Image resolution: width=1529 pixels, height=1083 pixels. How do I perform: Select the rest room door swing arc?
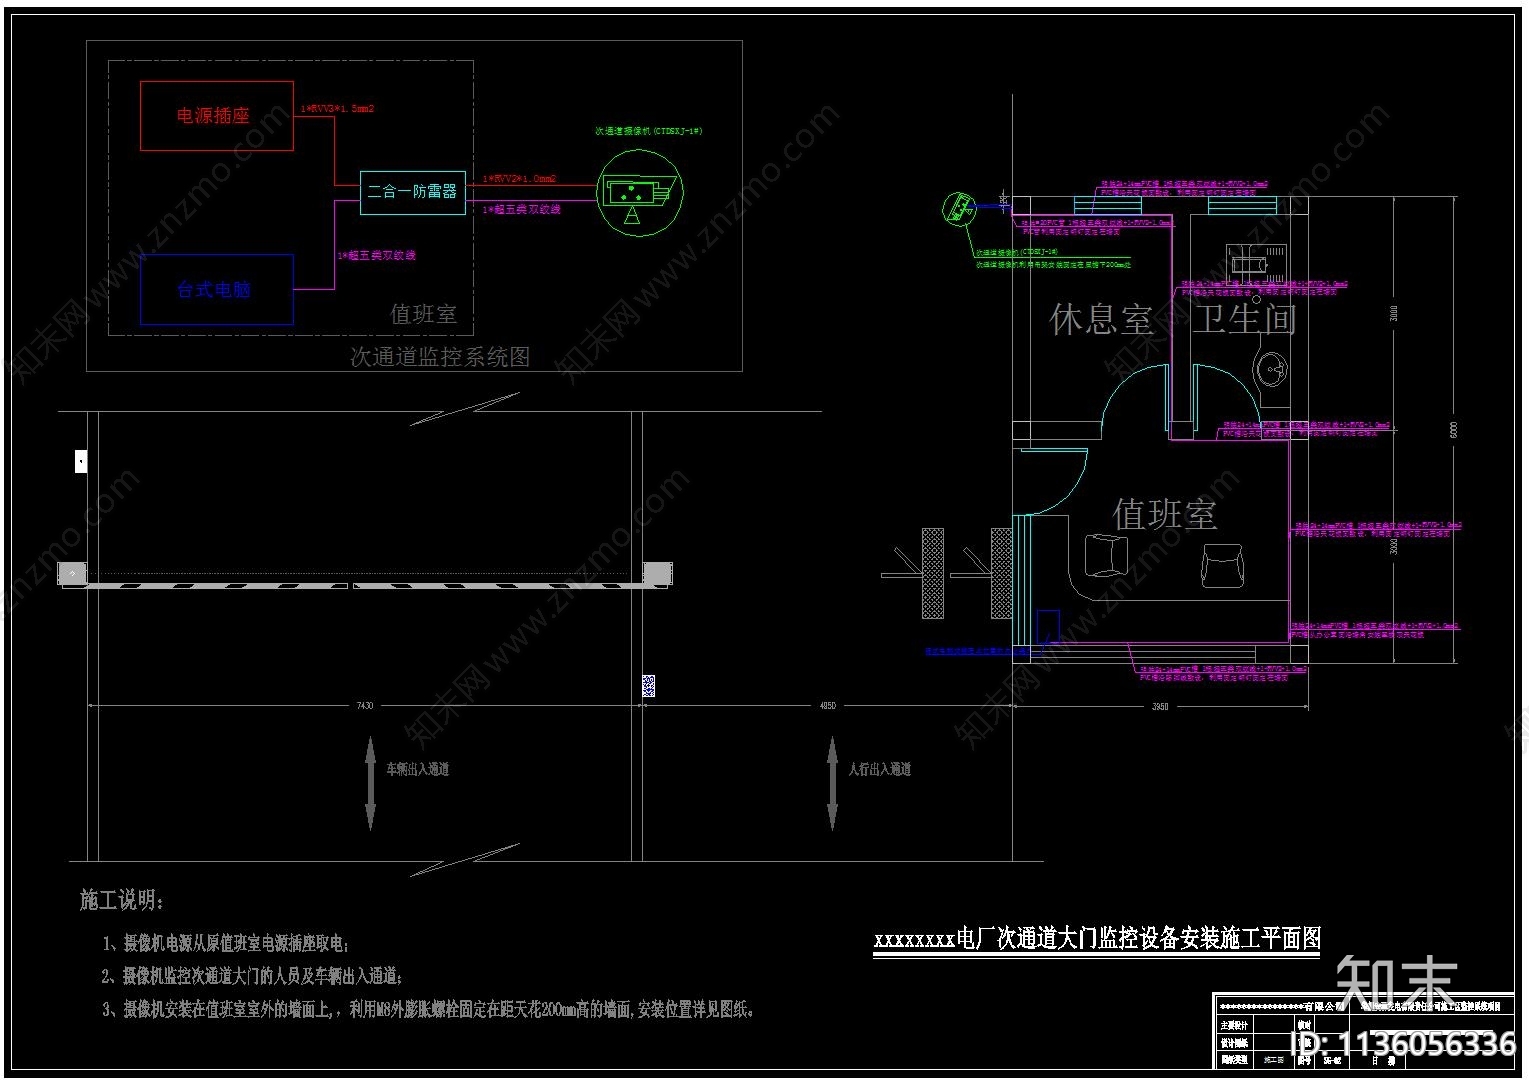[1132, 400]
